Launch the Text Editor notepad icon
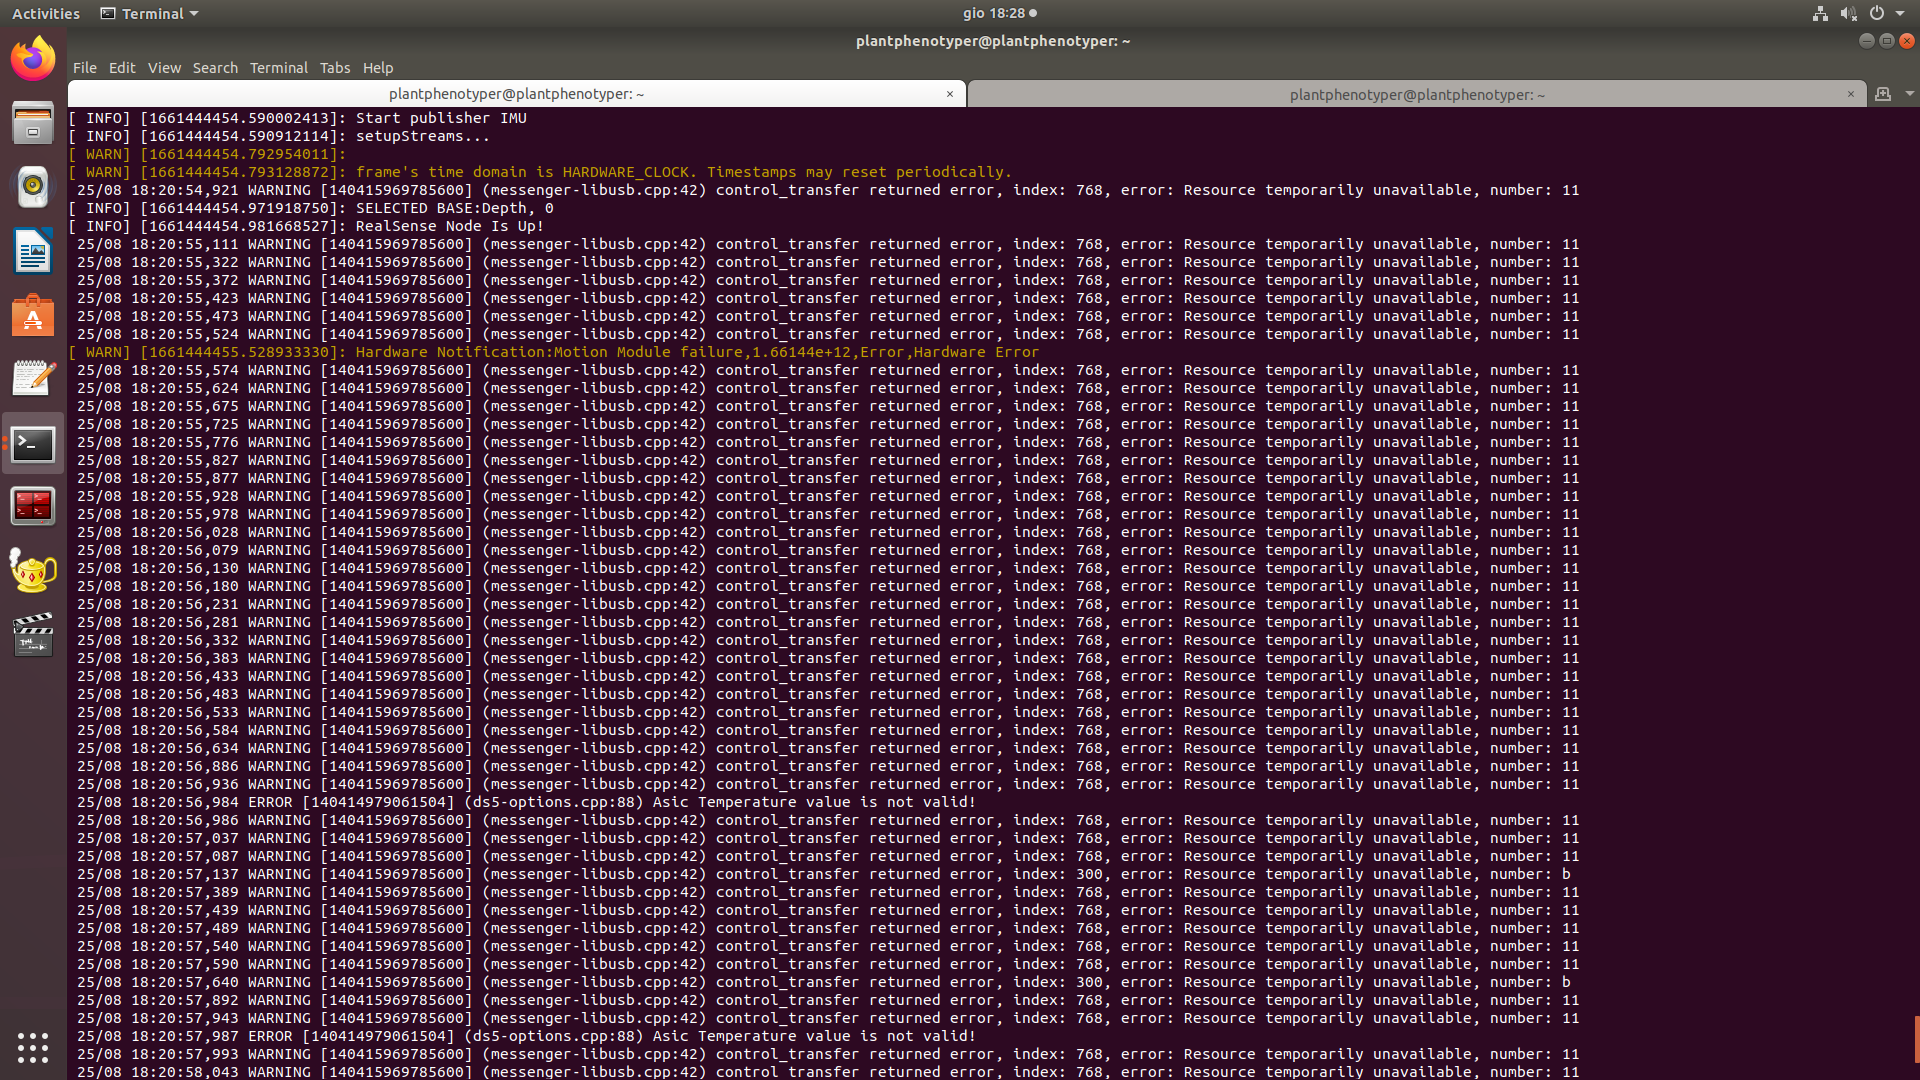This screenshot has height=1080, width=1920. 33,378
